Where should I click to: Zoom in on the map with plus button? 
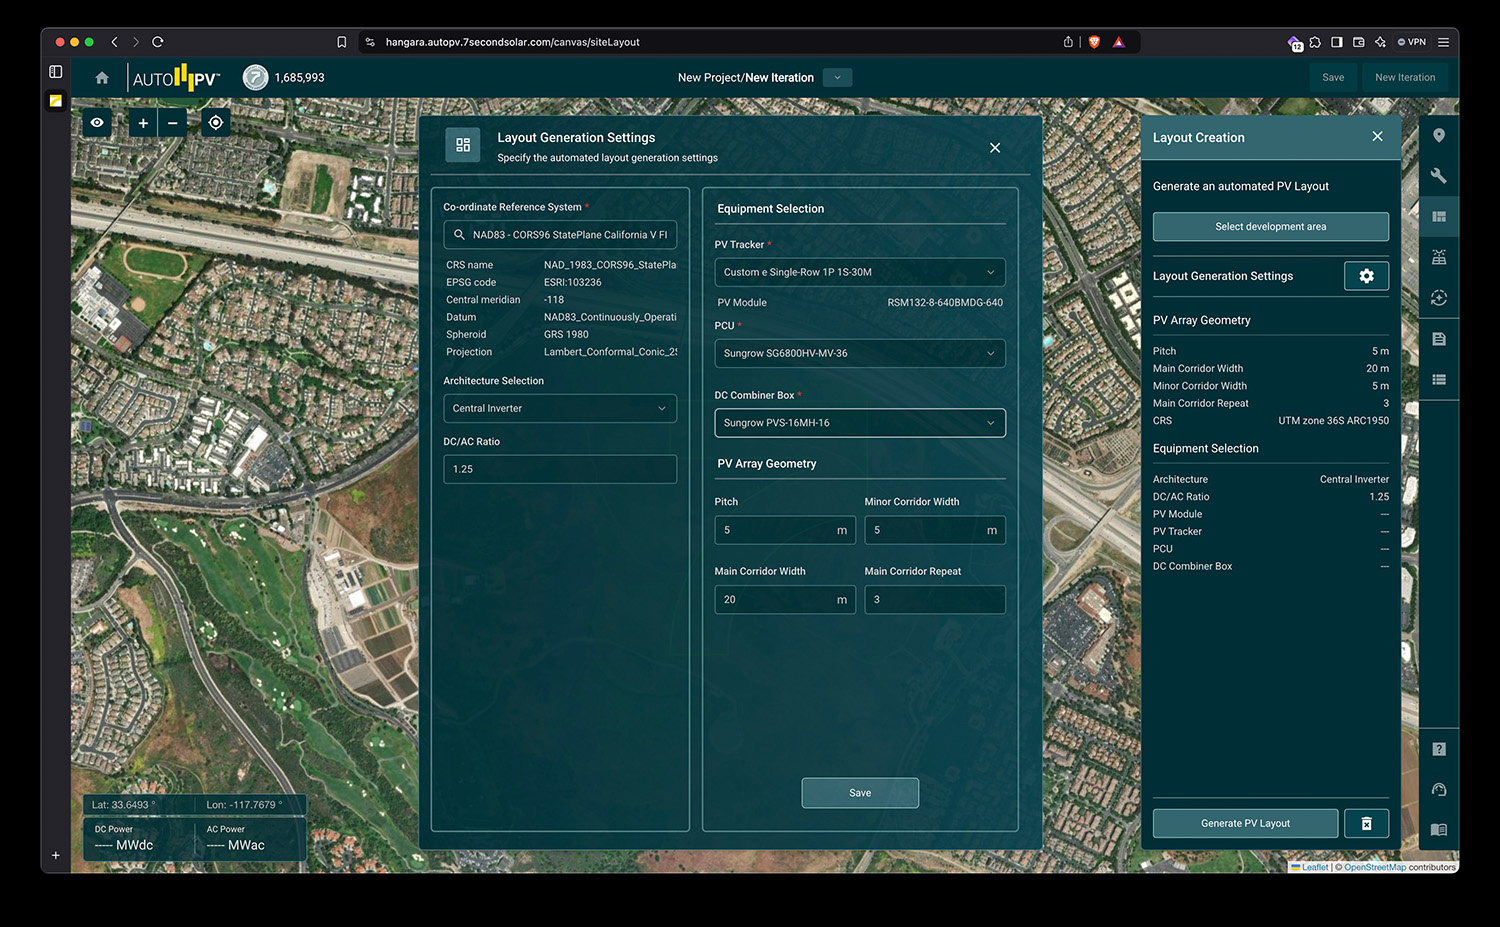(143, 123)
